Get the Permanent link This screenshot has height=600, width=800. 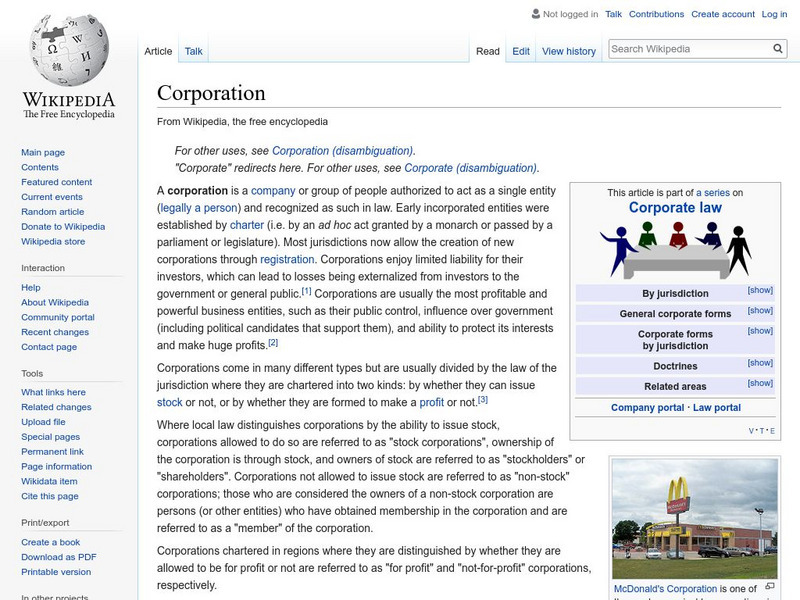(x=53, y=452)
